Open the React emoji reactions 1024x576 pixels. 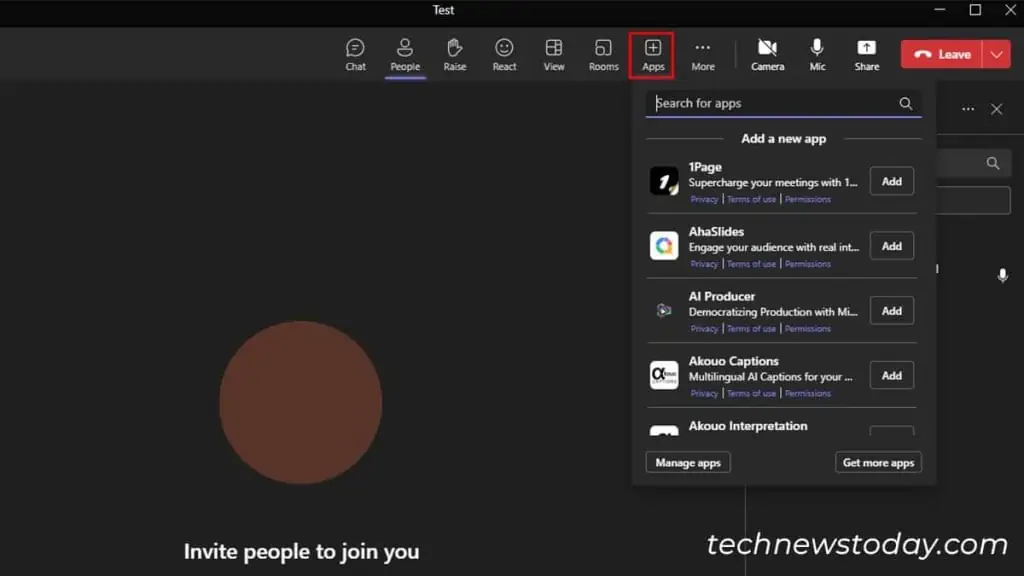[x=504, y=53]
